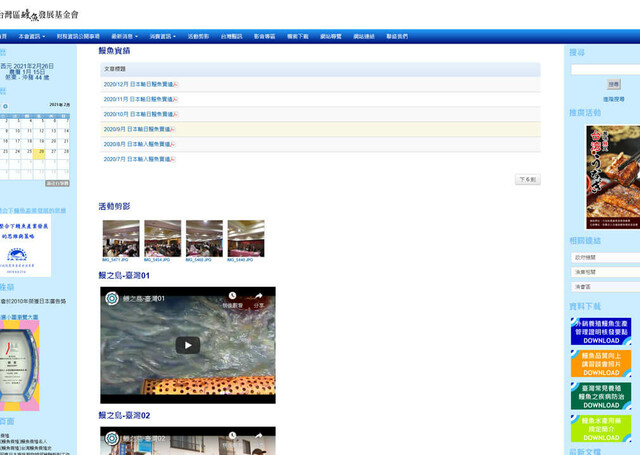The width and height of the screenshot is (640, 455).
Task: Open the 政府機關 related-links dropdown
Action: click(x=605, y=257)
